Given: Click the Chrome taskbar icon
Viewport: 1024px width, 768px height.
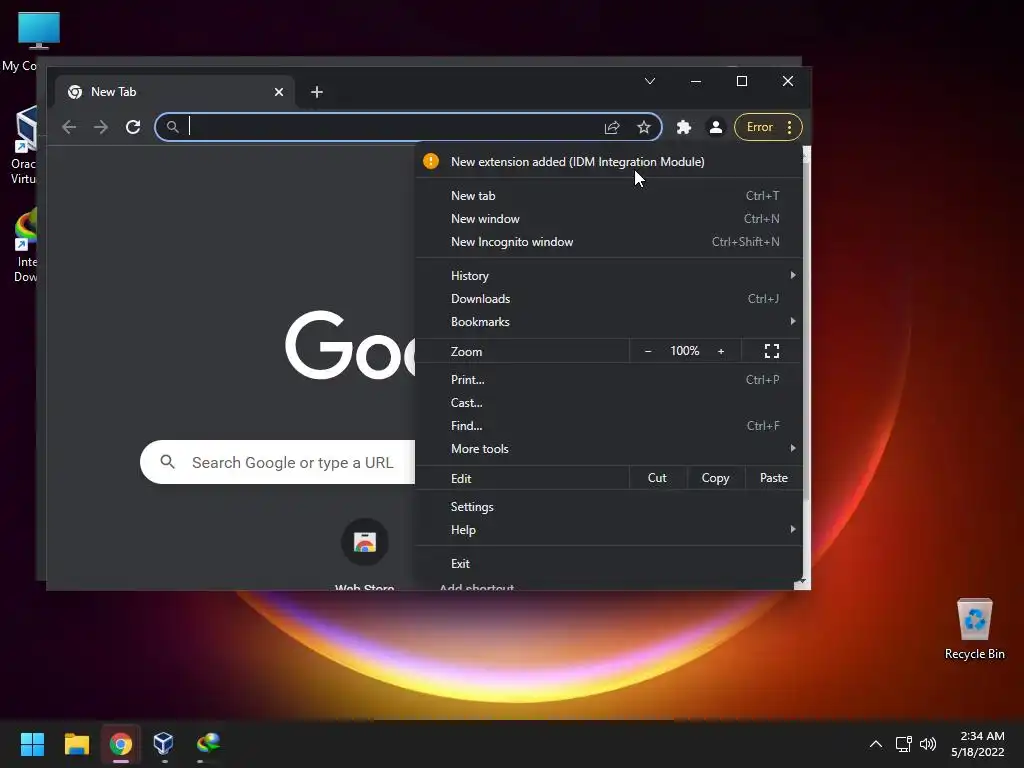Looking at the screenshot, I should 121,744.
